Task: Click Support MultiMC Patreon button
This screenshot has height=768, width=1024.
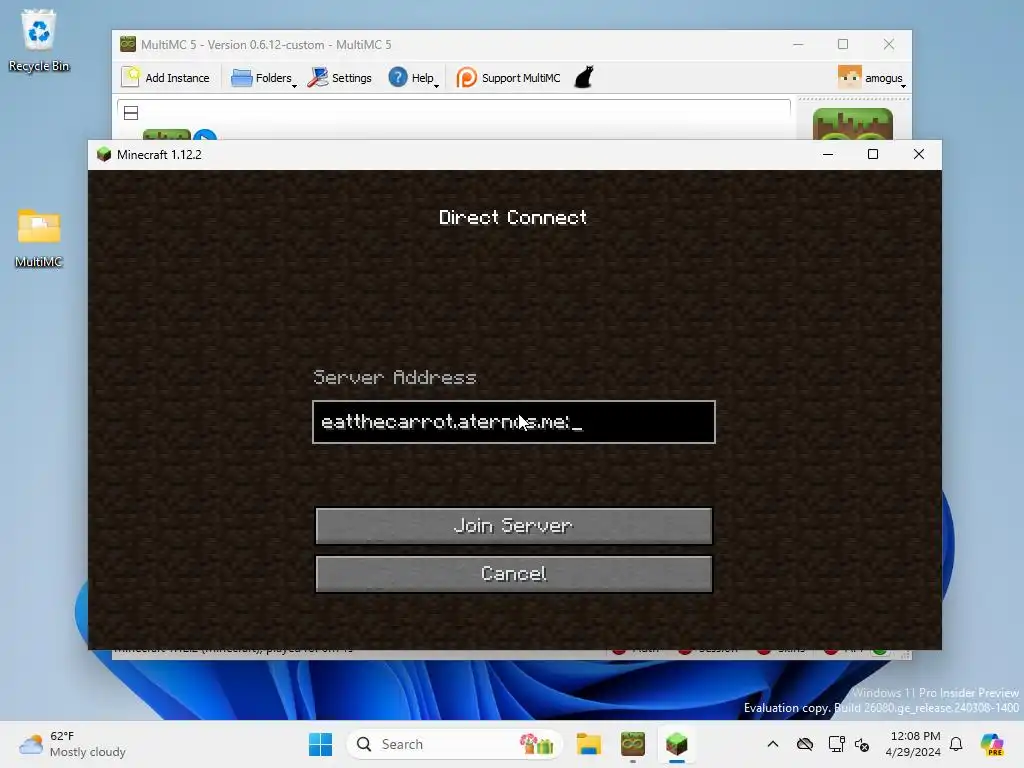Action: [x=508, y=78]
